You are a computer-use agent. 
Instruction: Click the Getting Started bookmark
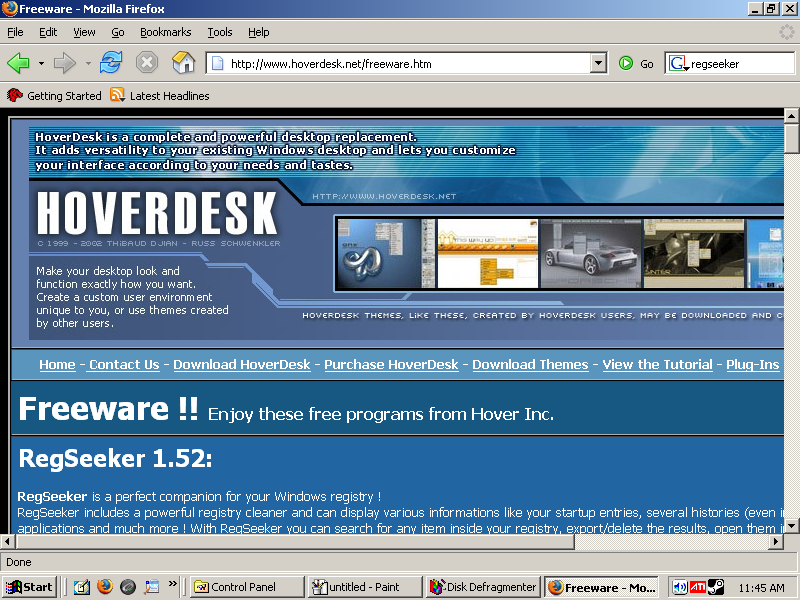coord(63,96)
